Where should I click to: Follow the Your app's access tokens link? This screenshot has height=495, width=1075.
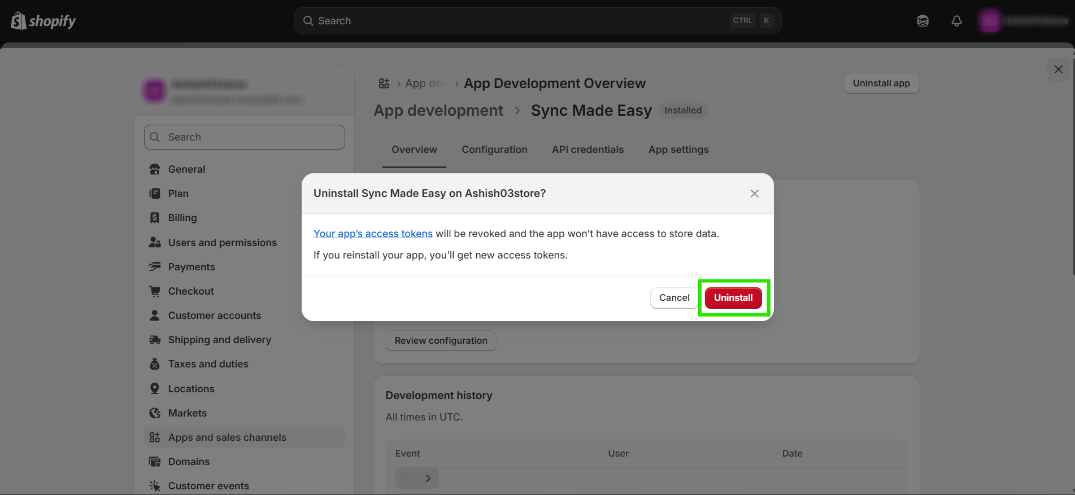pyautogui.click(x=373, y=233)
